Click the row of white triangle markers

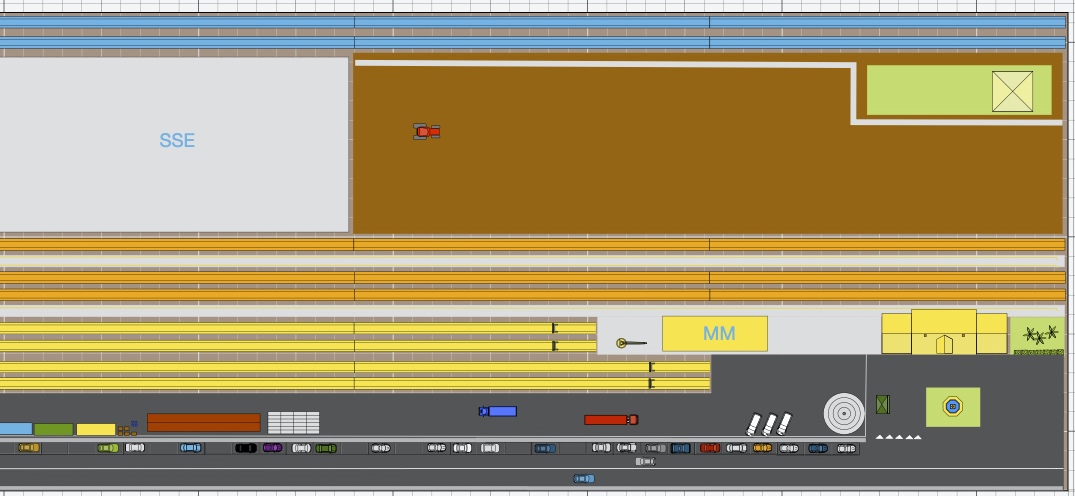tap(898, 437)
